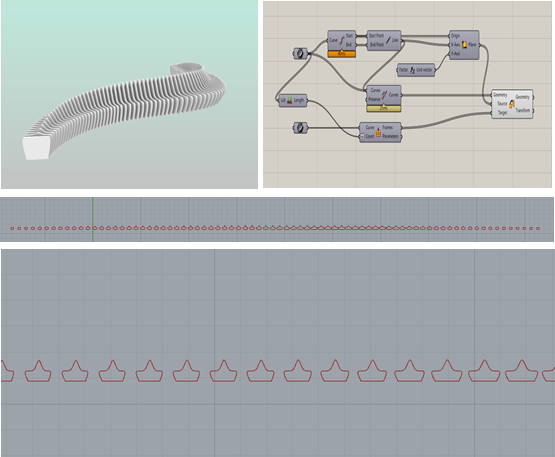Image resolution: width=555 pixels, height=457 pixels.
Task: Click the 'Preserve' input label
Action: (374, 99)
